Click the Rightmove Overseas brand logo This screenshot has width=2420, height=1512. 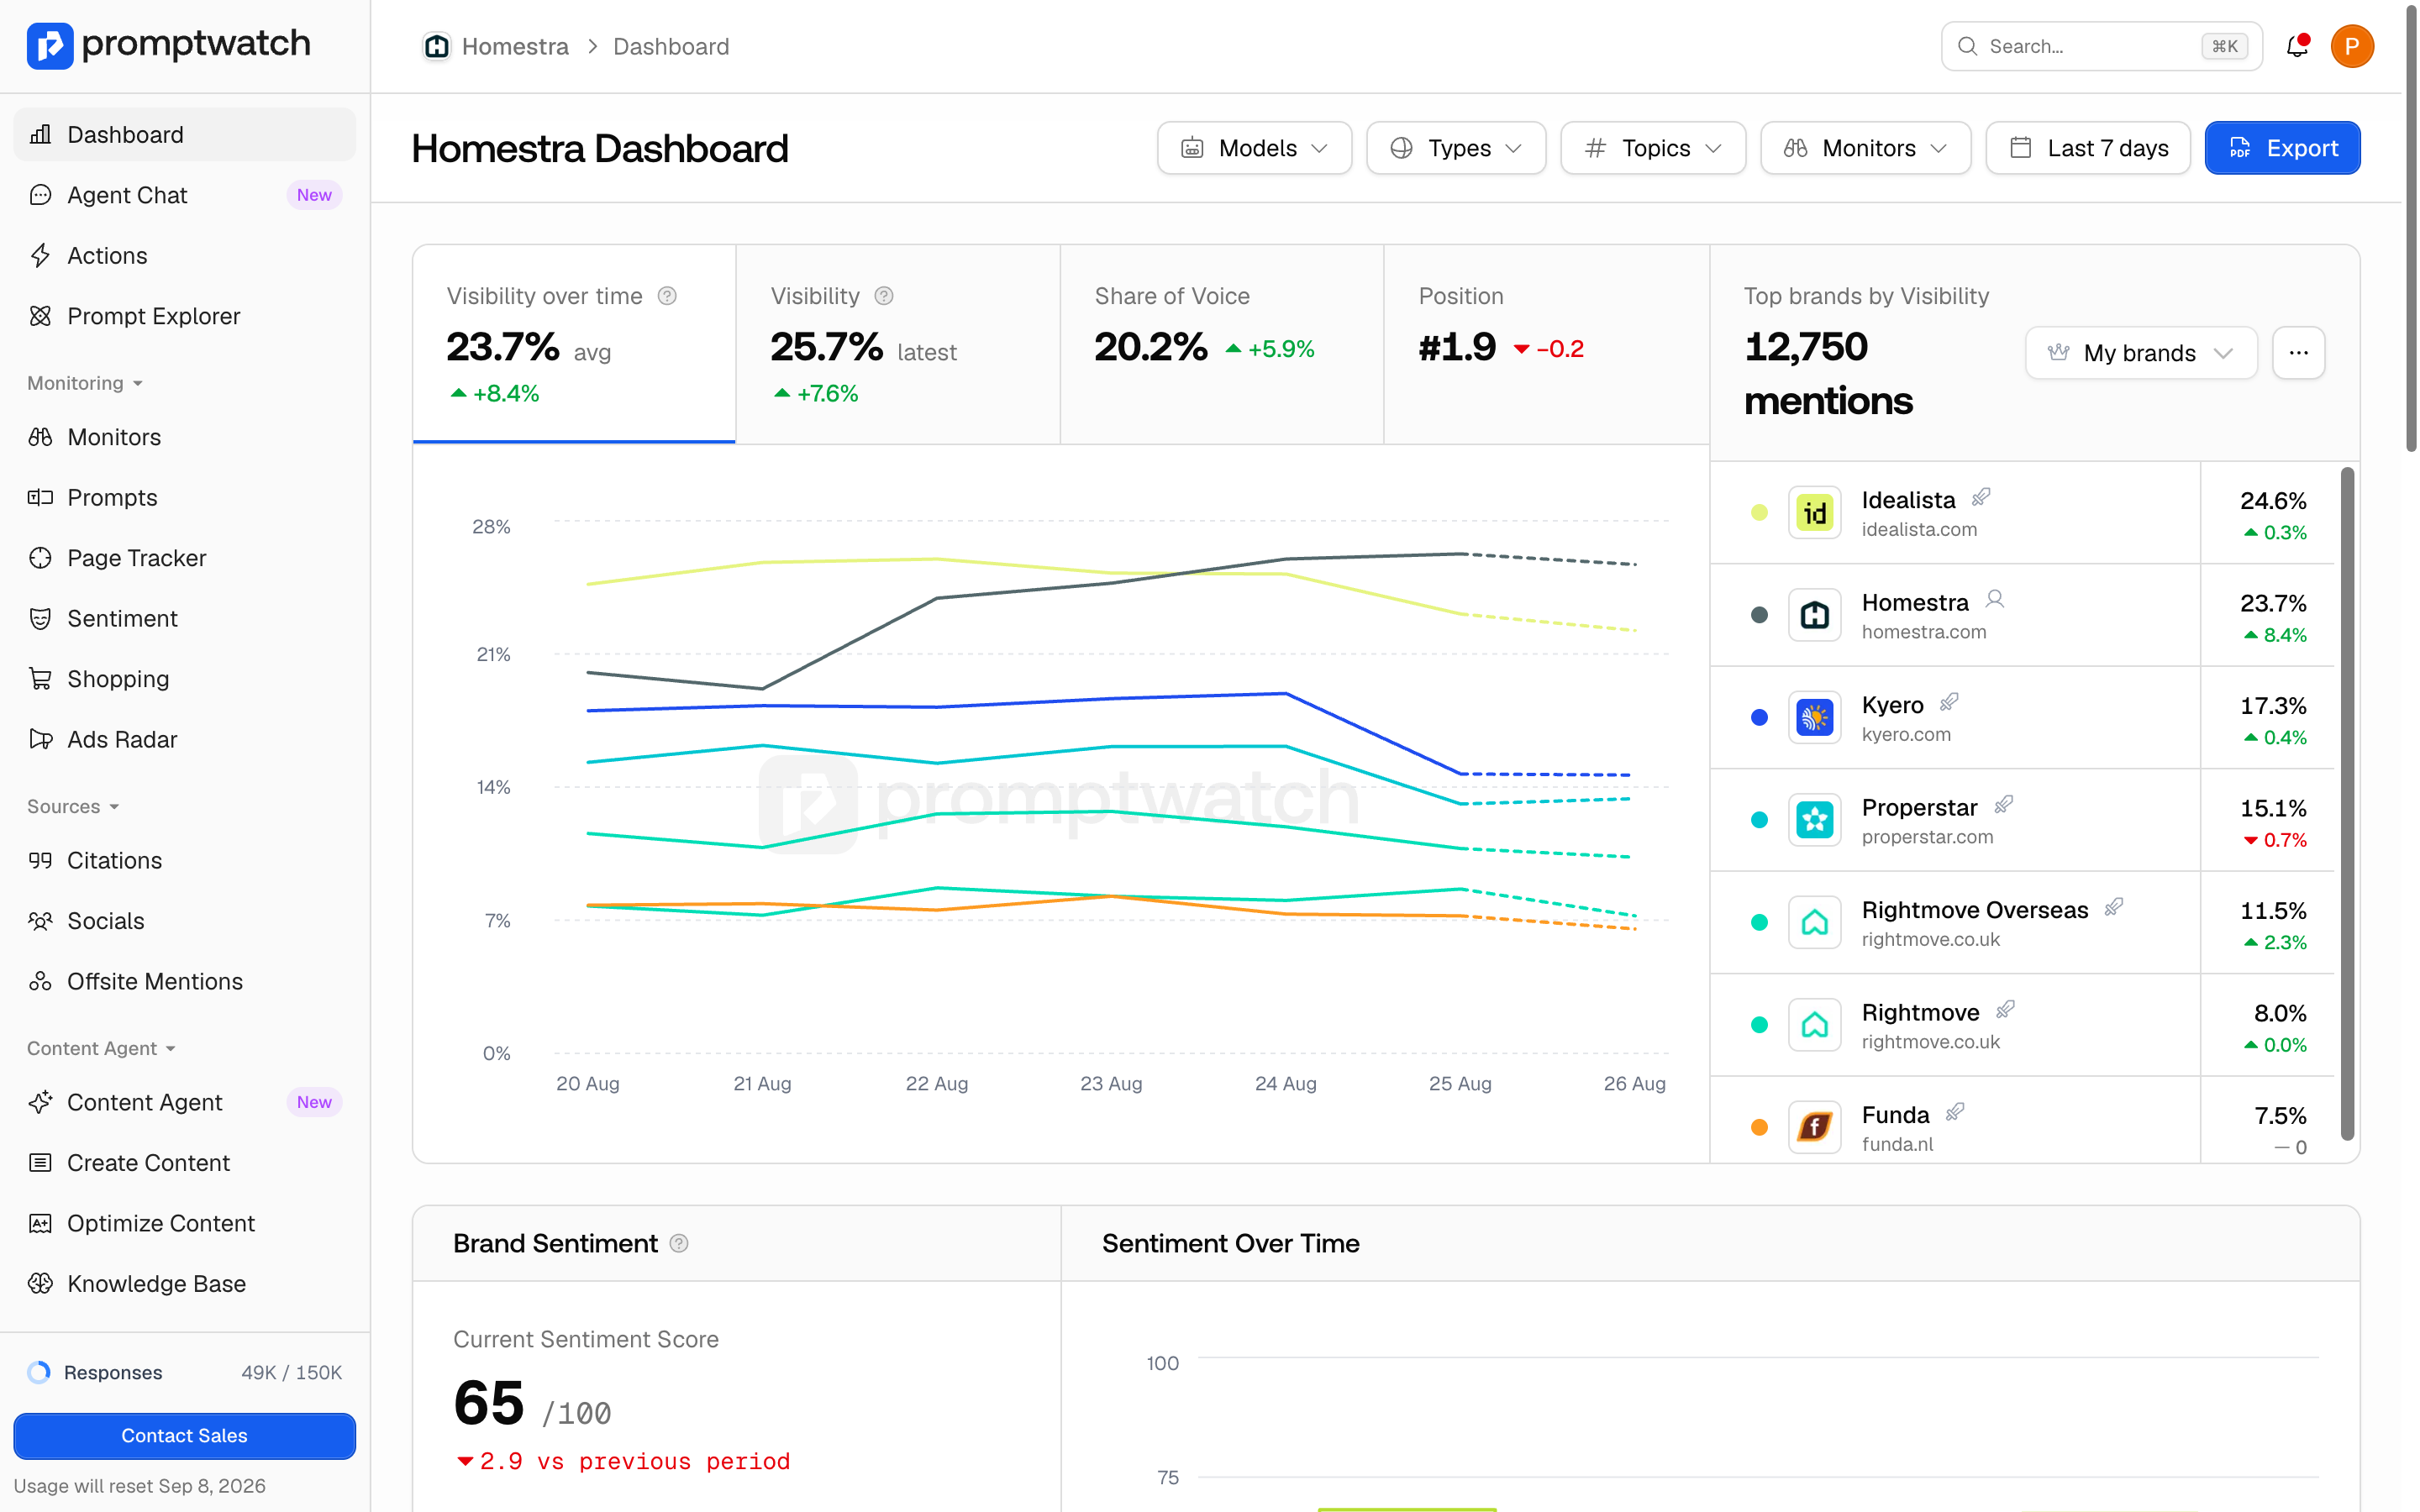(1814, 922)
